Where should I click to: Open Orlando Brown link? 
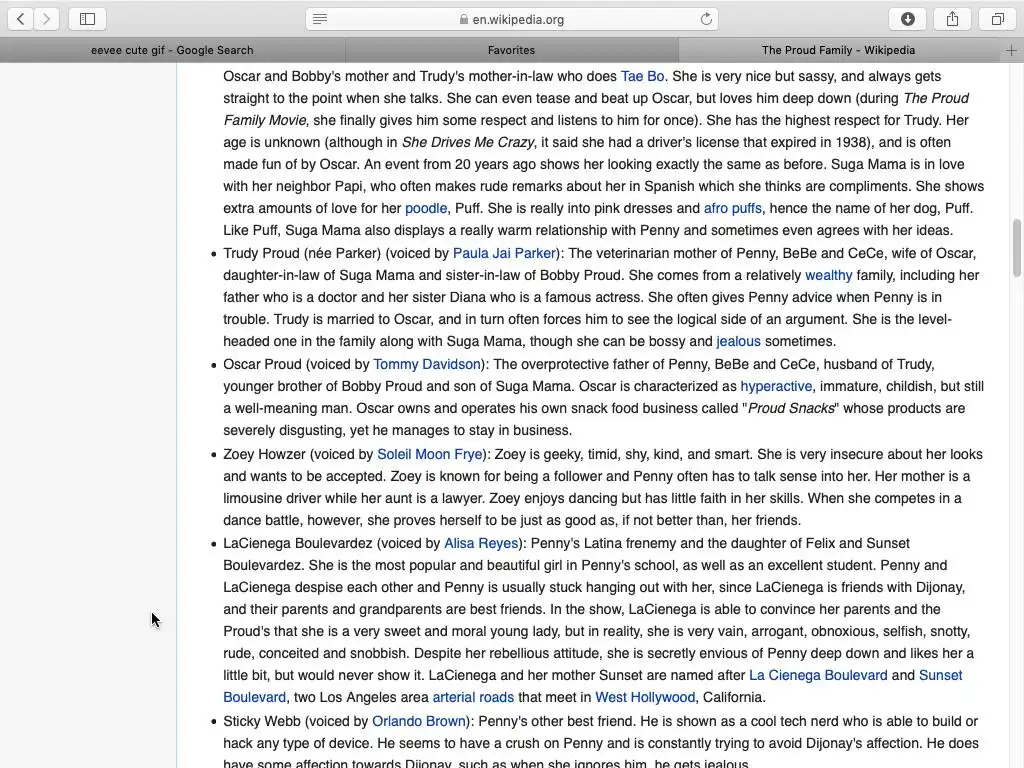click(419, 722)
